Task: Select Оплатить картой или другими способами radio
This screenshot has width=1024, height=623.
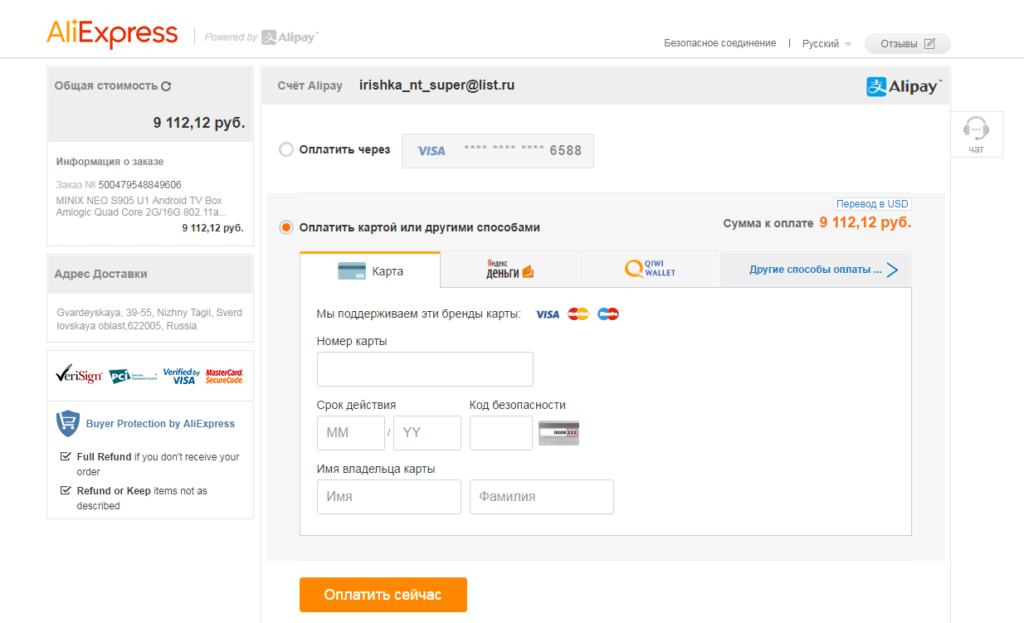Action: [286, 227]
